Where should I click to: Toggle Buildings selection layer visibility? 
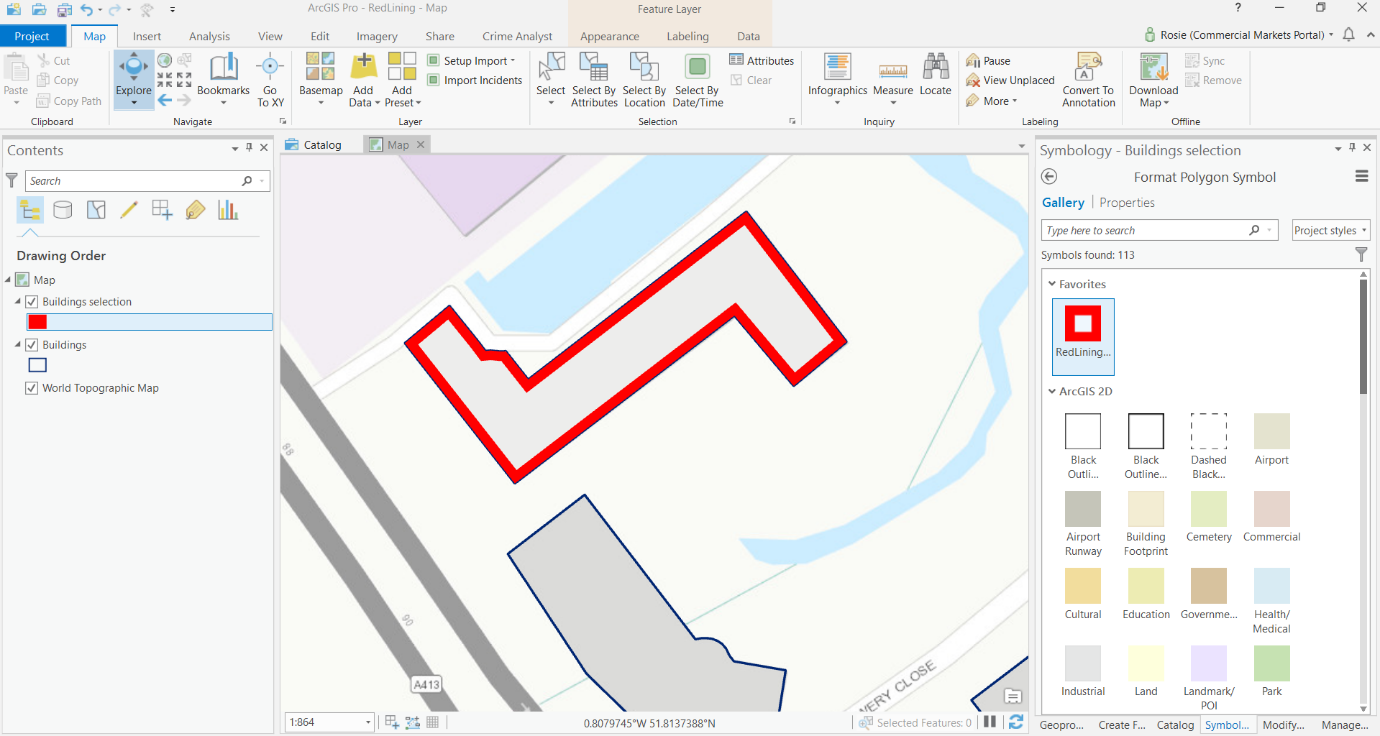coord(32,302)
